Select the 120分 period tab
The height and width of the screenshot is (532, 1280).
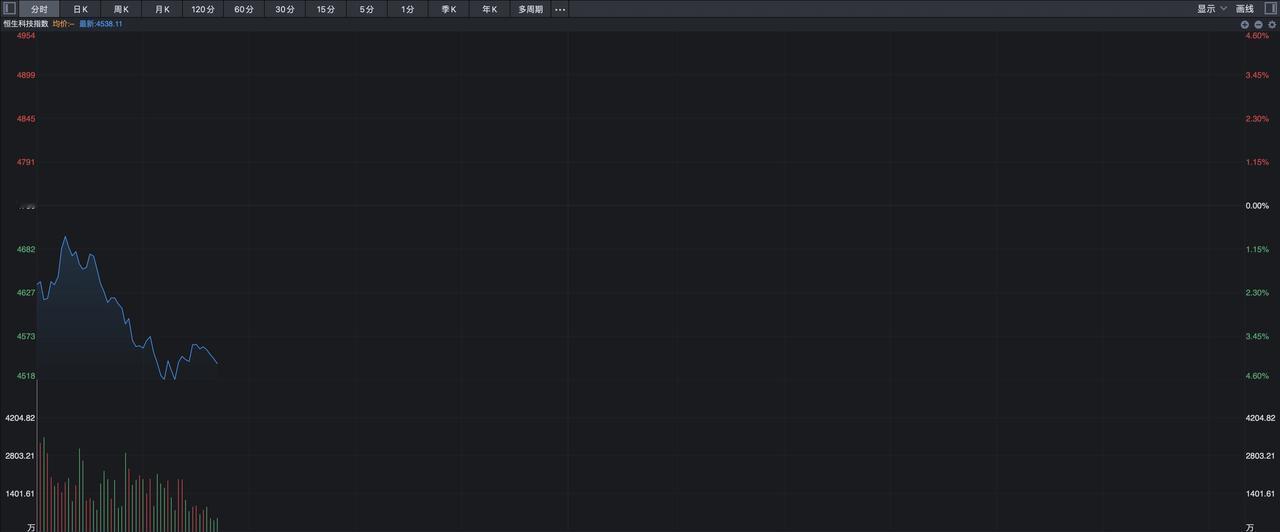(203, 9)
